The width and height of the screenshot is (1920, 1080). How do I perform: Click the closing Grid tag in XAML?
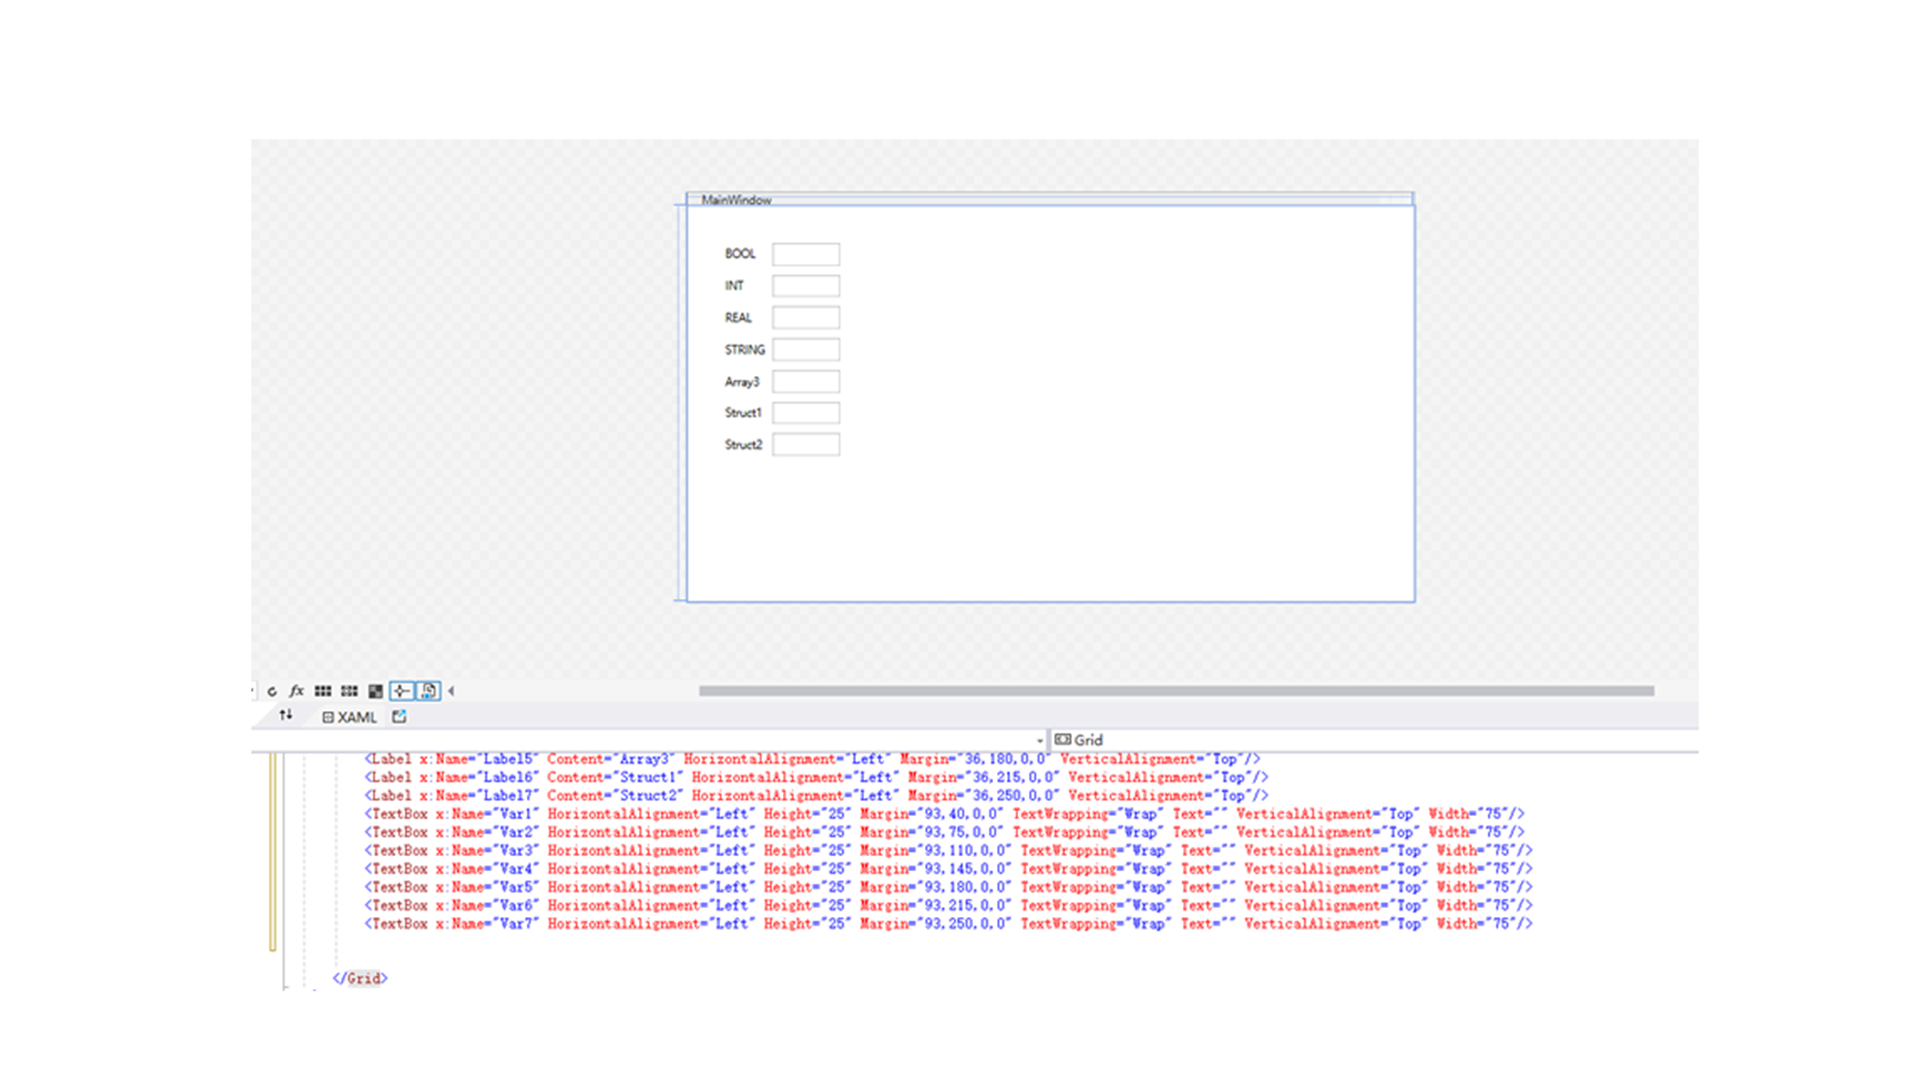click(x=361, y=978)
